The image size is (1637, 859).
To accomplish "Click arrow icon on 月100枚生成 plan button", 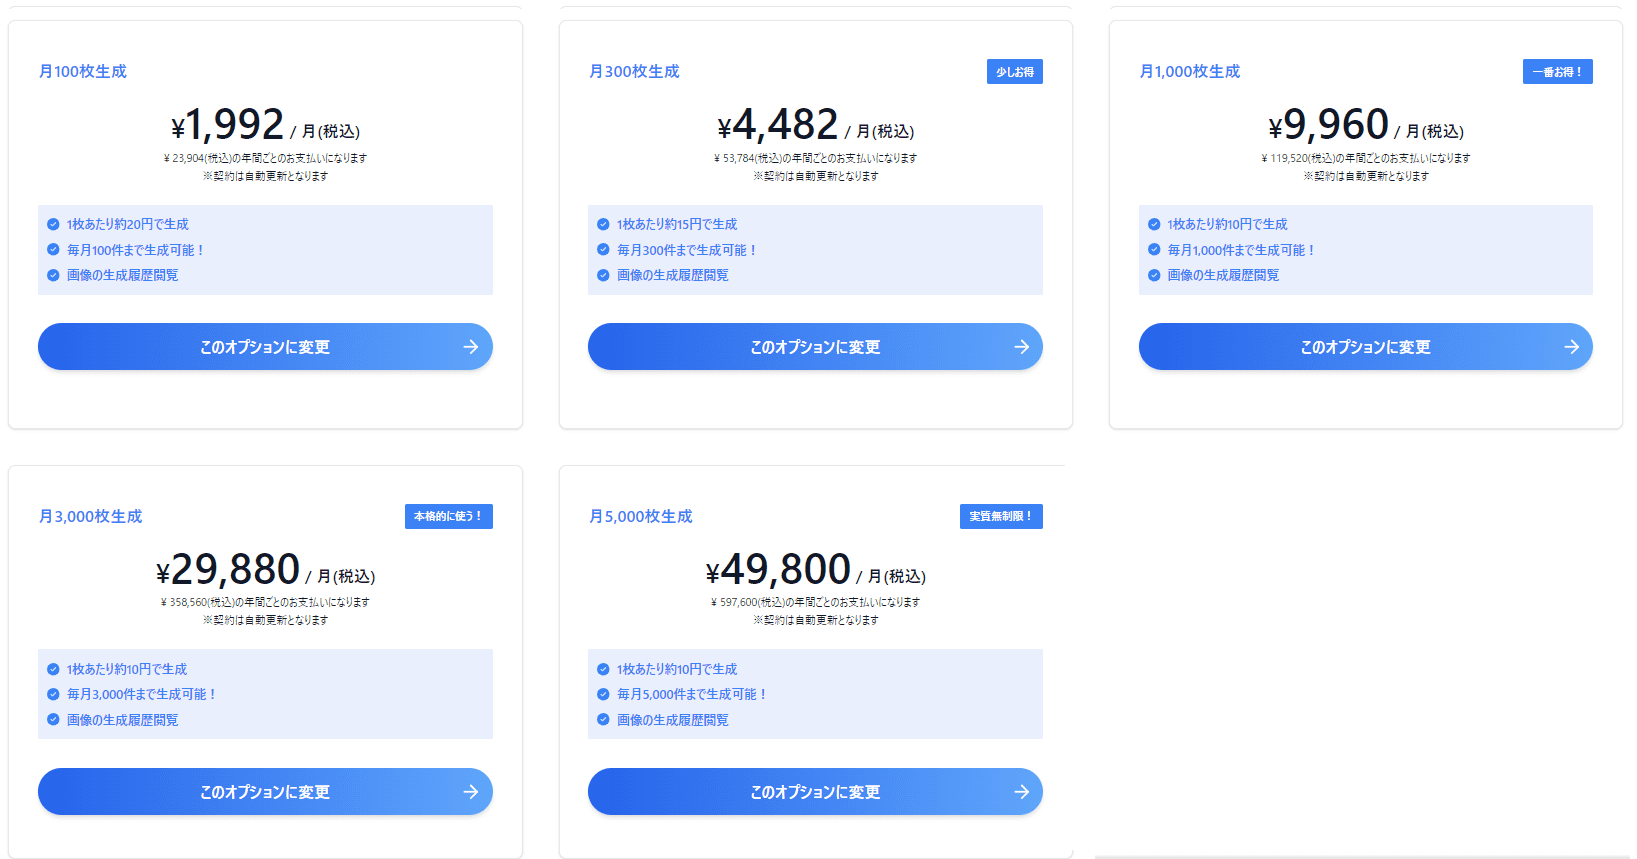I will point(471,347).
